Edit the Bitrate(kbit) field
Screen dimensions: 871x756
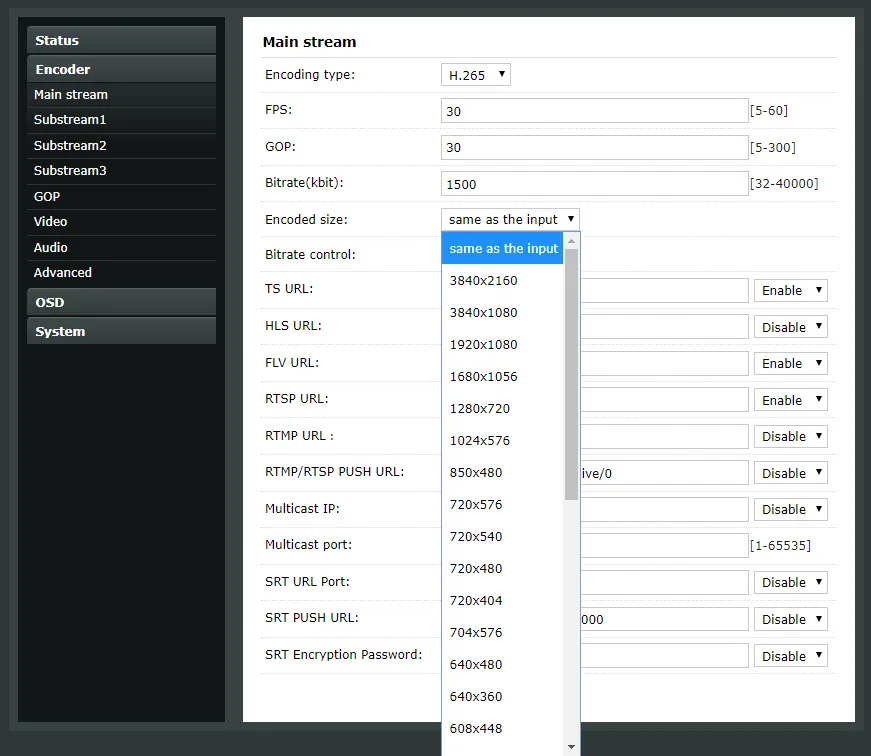[594, 184]
